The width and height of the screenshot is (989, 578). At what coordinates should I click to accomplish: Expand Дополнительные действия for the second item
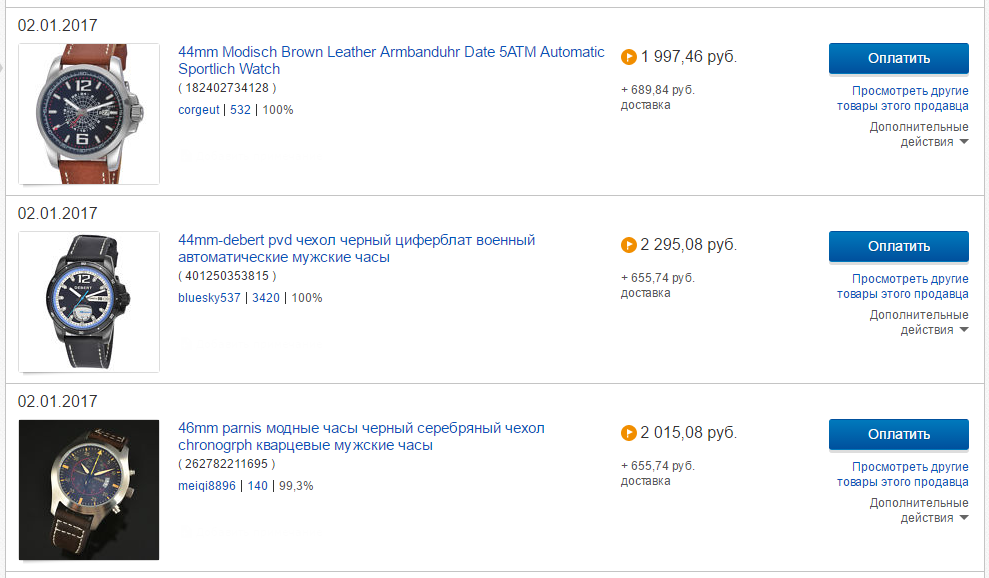click(919, 322)
